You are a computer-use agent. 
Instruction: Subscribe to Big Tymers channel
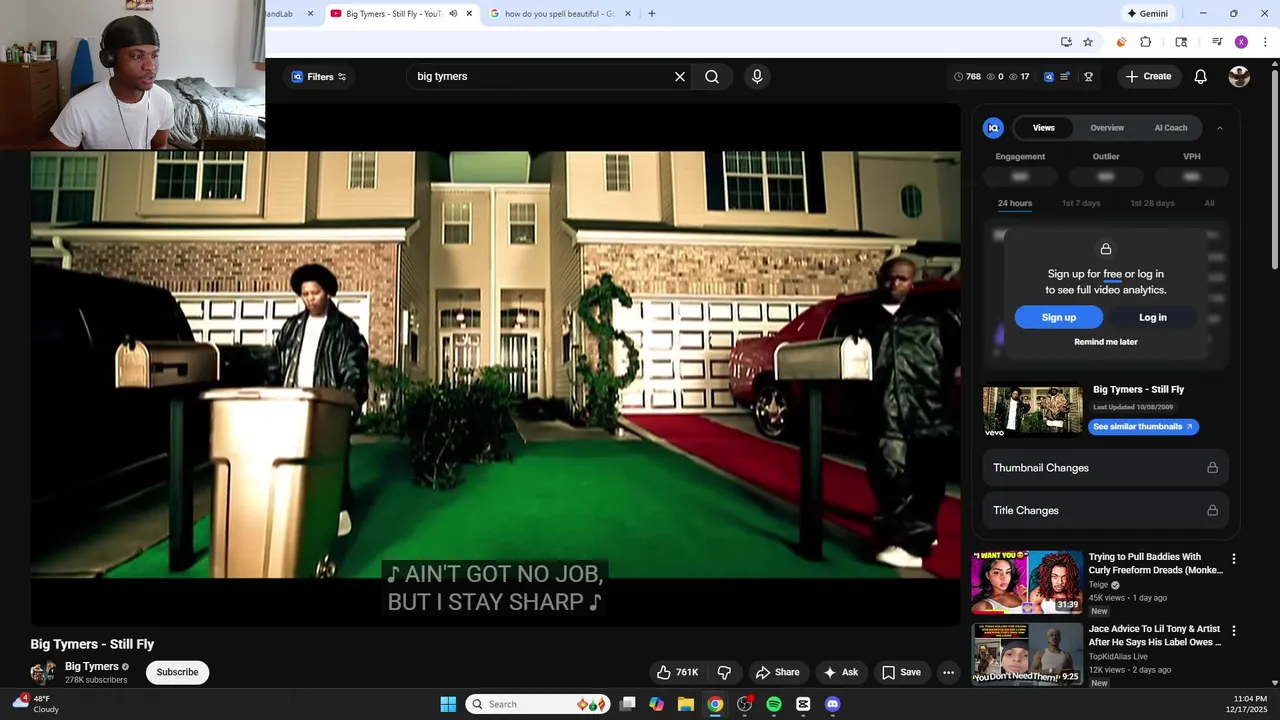coord(177,672)
